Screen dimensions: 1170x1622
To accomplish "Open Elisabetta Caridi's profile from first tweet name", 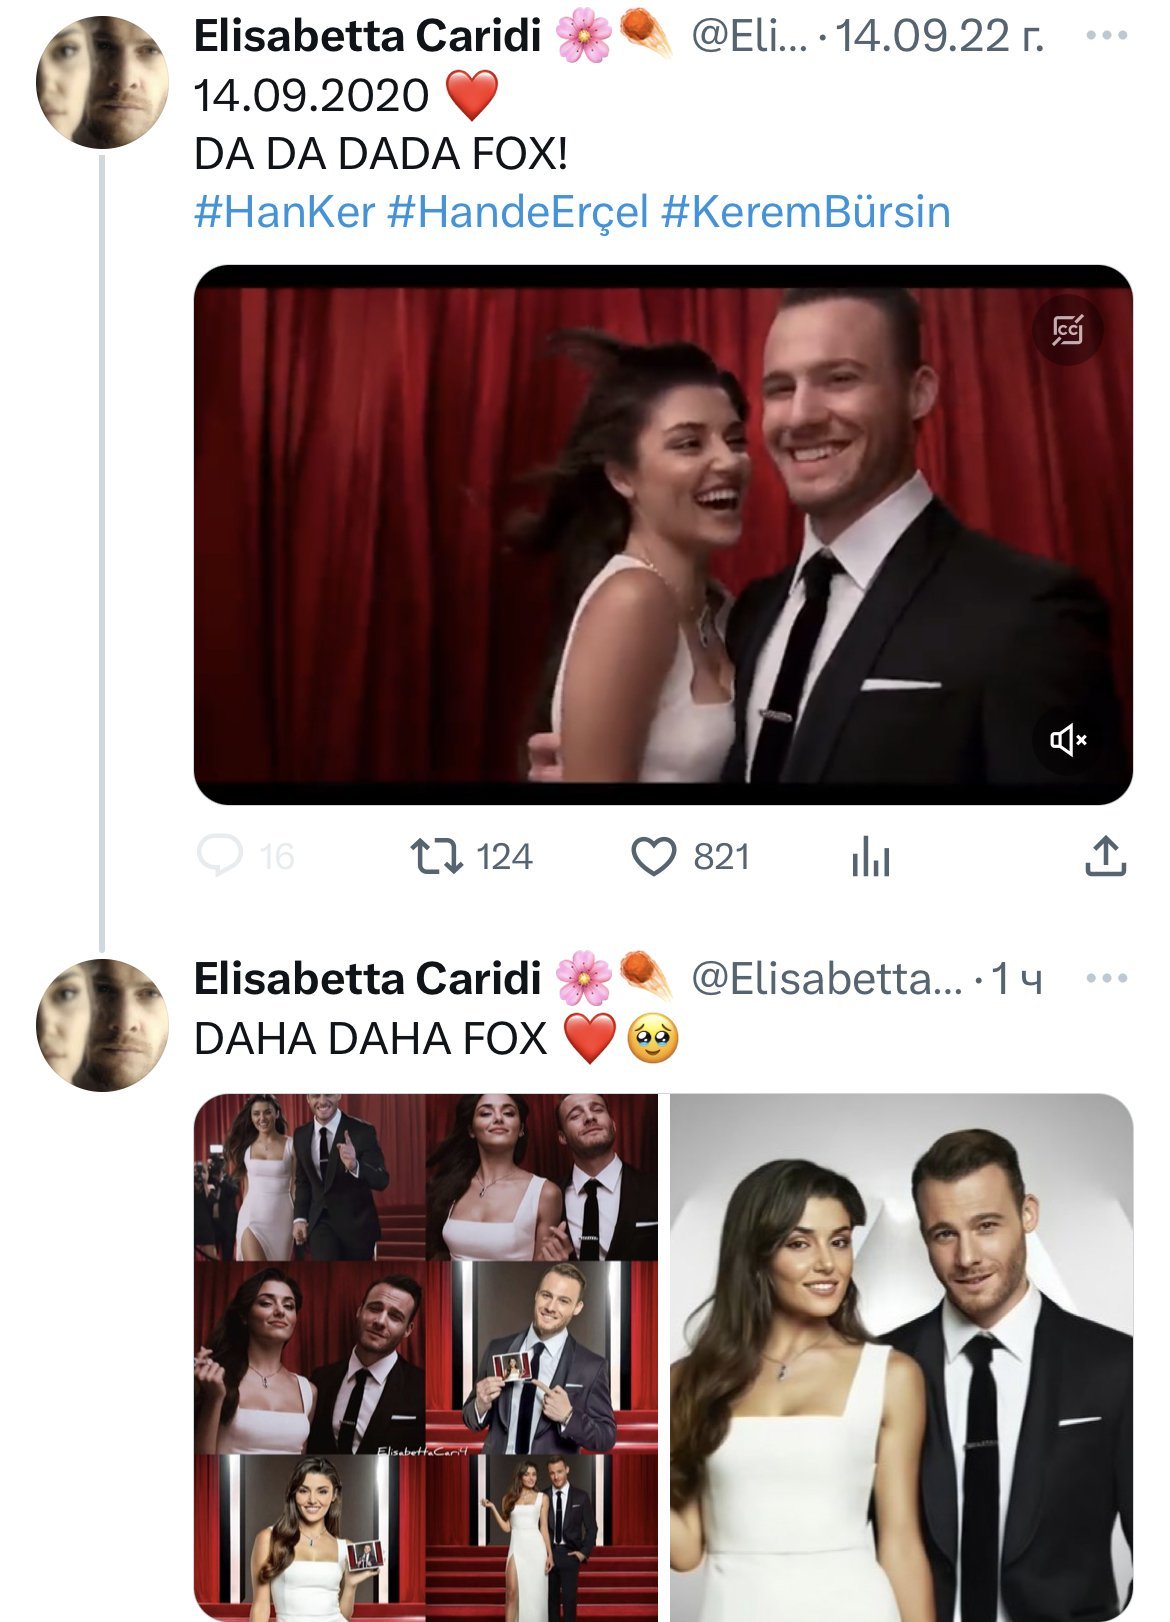I will coord(367,36).
